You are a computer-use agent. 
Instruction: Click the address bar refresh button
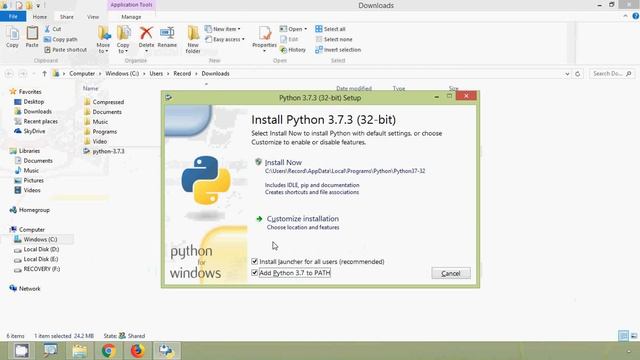click(578, 74)
